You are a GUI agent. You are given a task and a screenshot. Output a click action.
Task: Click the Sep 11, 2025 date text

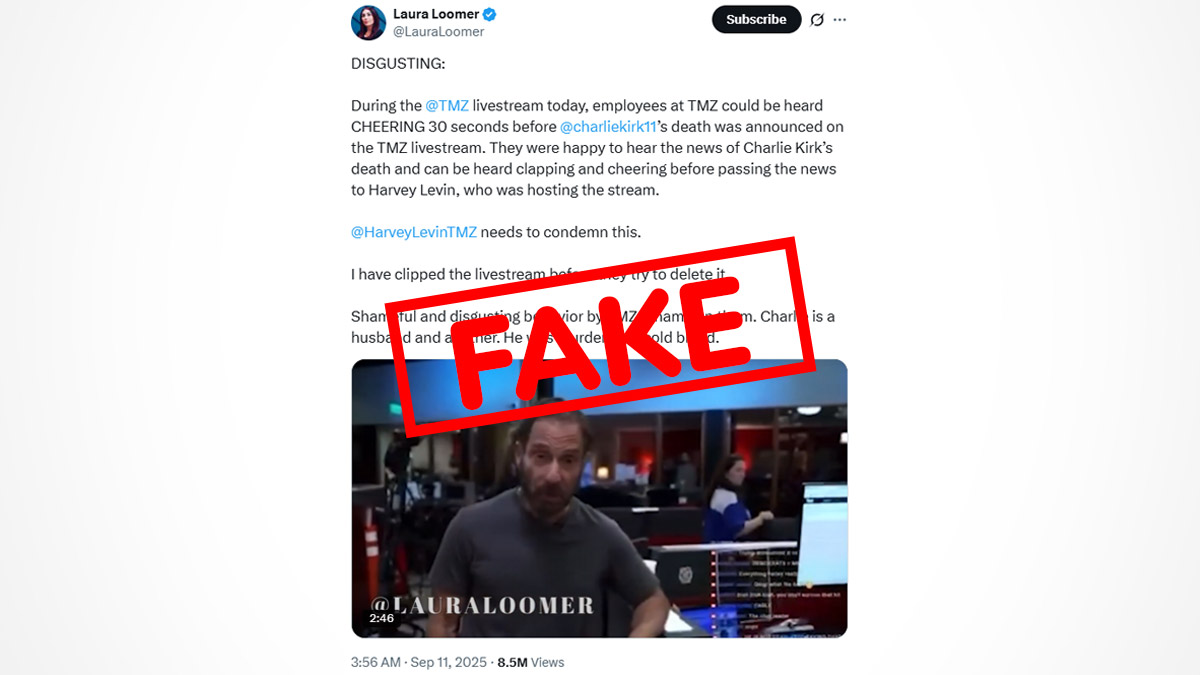click(x=449, y=662)
